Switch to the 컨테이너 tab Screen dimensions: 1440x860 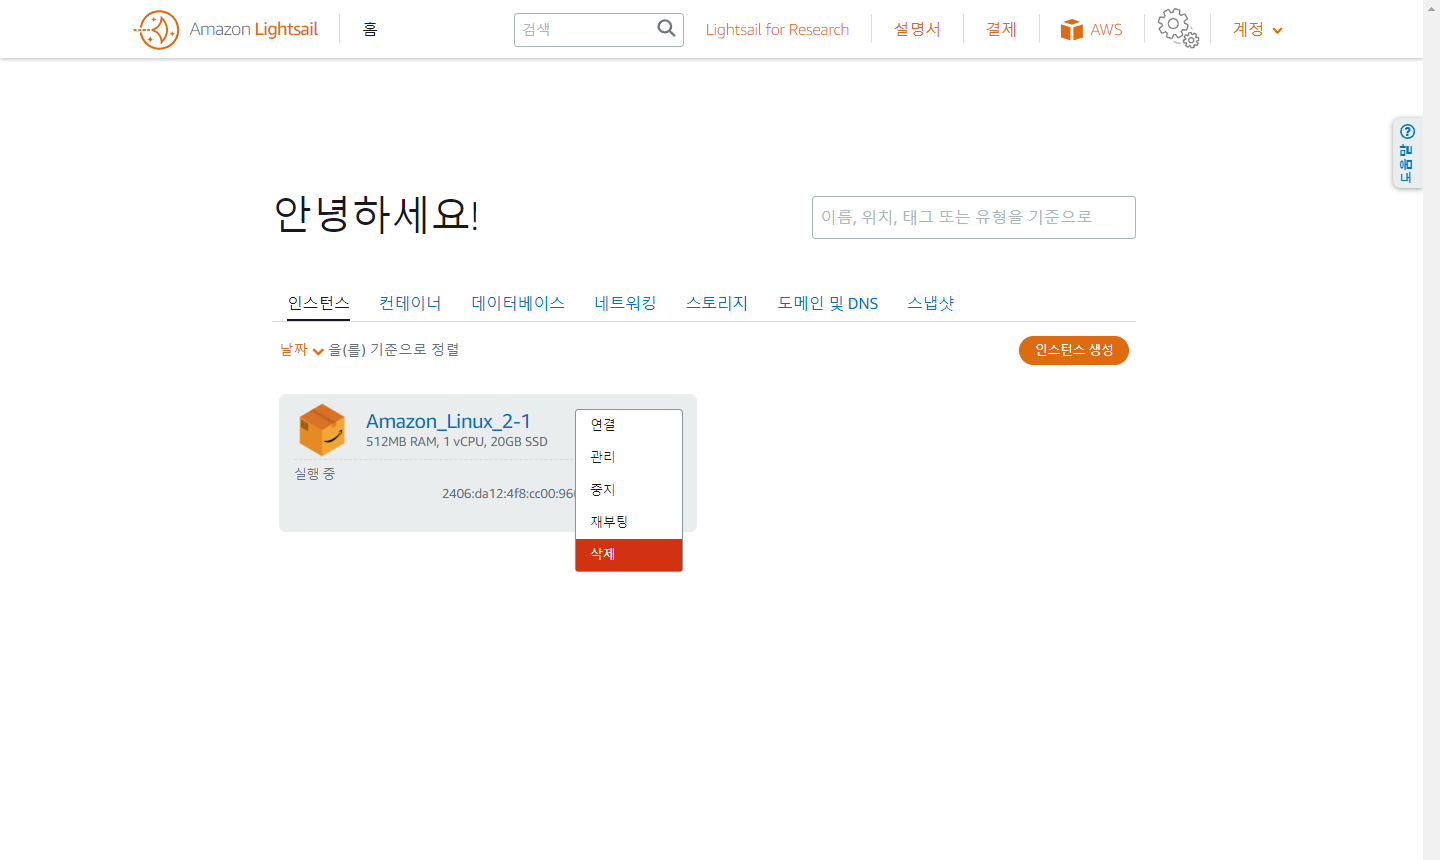[410, 303]
